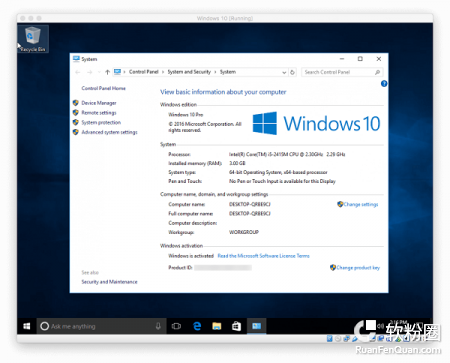Viewport: 450px width, 363px height.
Task: Click the '3.00 GB' installed memory value
Action: [x=237, y=163]
